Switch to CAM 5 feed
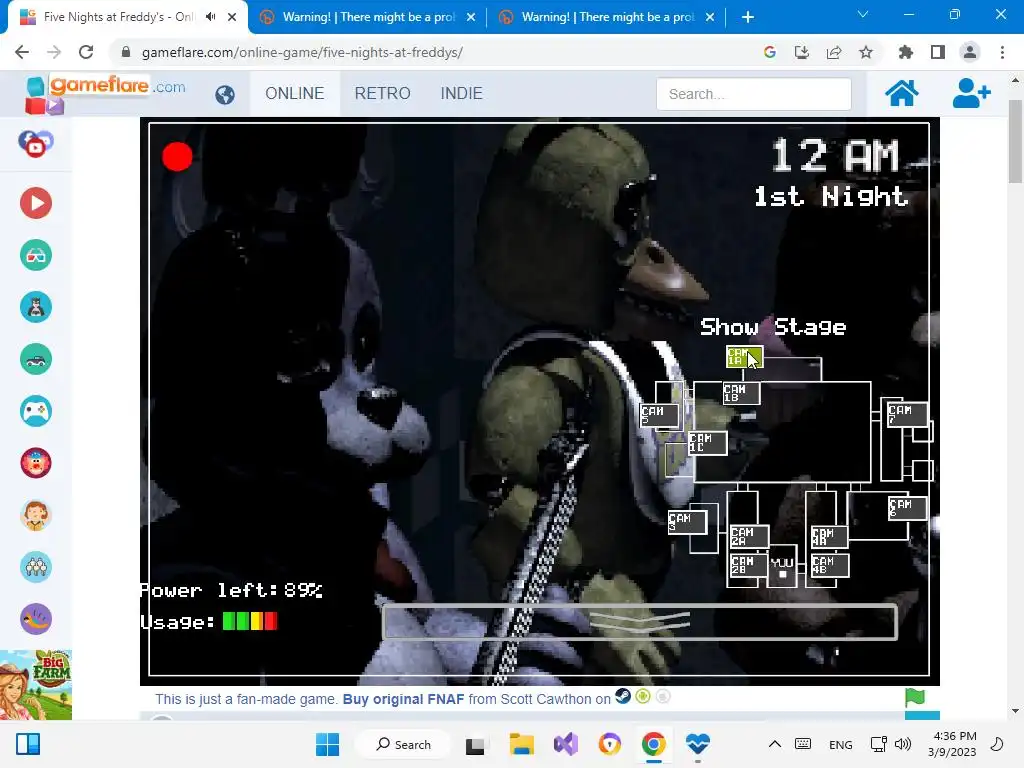 659,415
